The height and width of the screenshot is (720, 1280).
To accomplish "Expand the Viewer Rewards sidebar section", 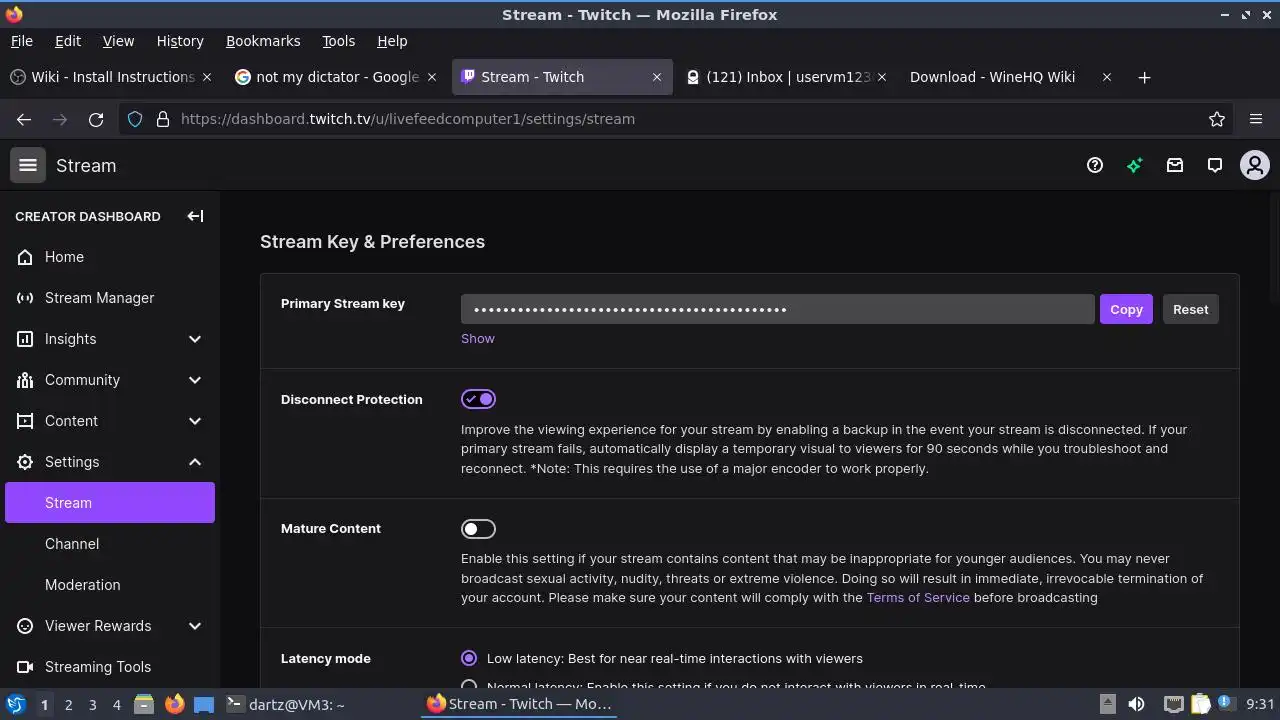I will (x=195, y=626).
